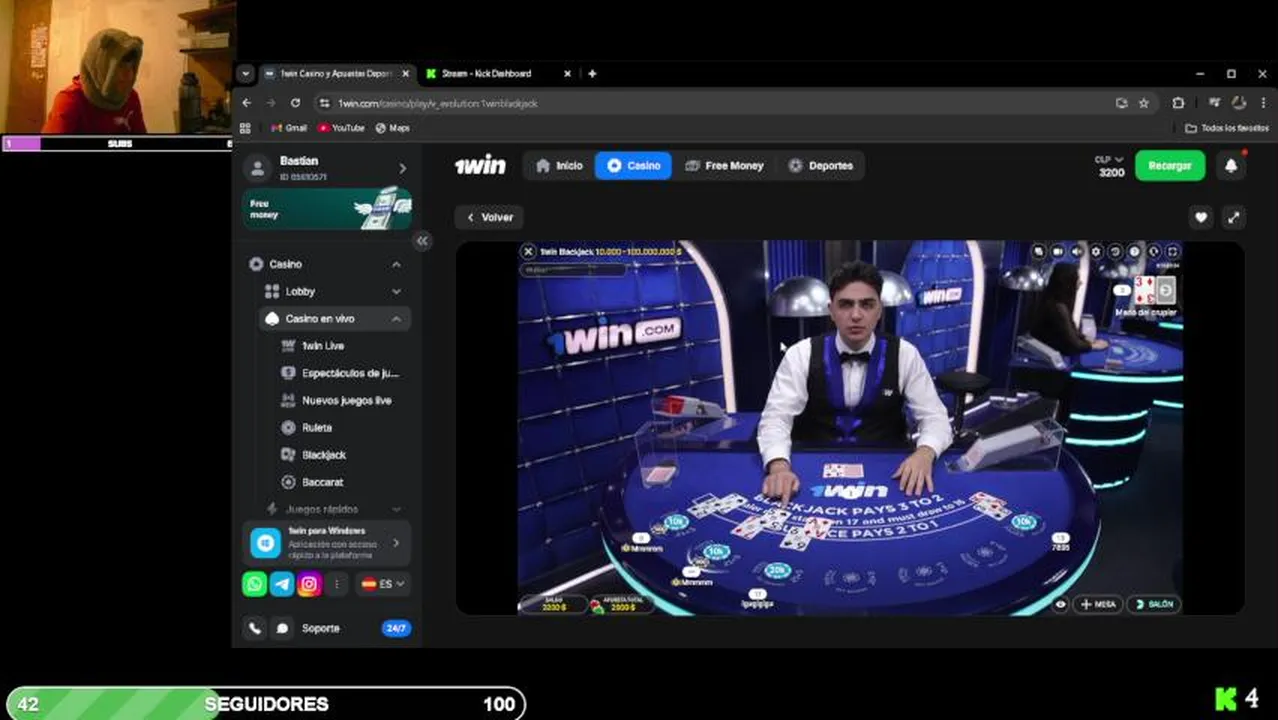Image resolution: width=1278 pixels, height=720 pixels.
Task: Open Ruleta in sidebar
Action: tap(307, 428)
